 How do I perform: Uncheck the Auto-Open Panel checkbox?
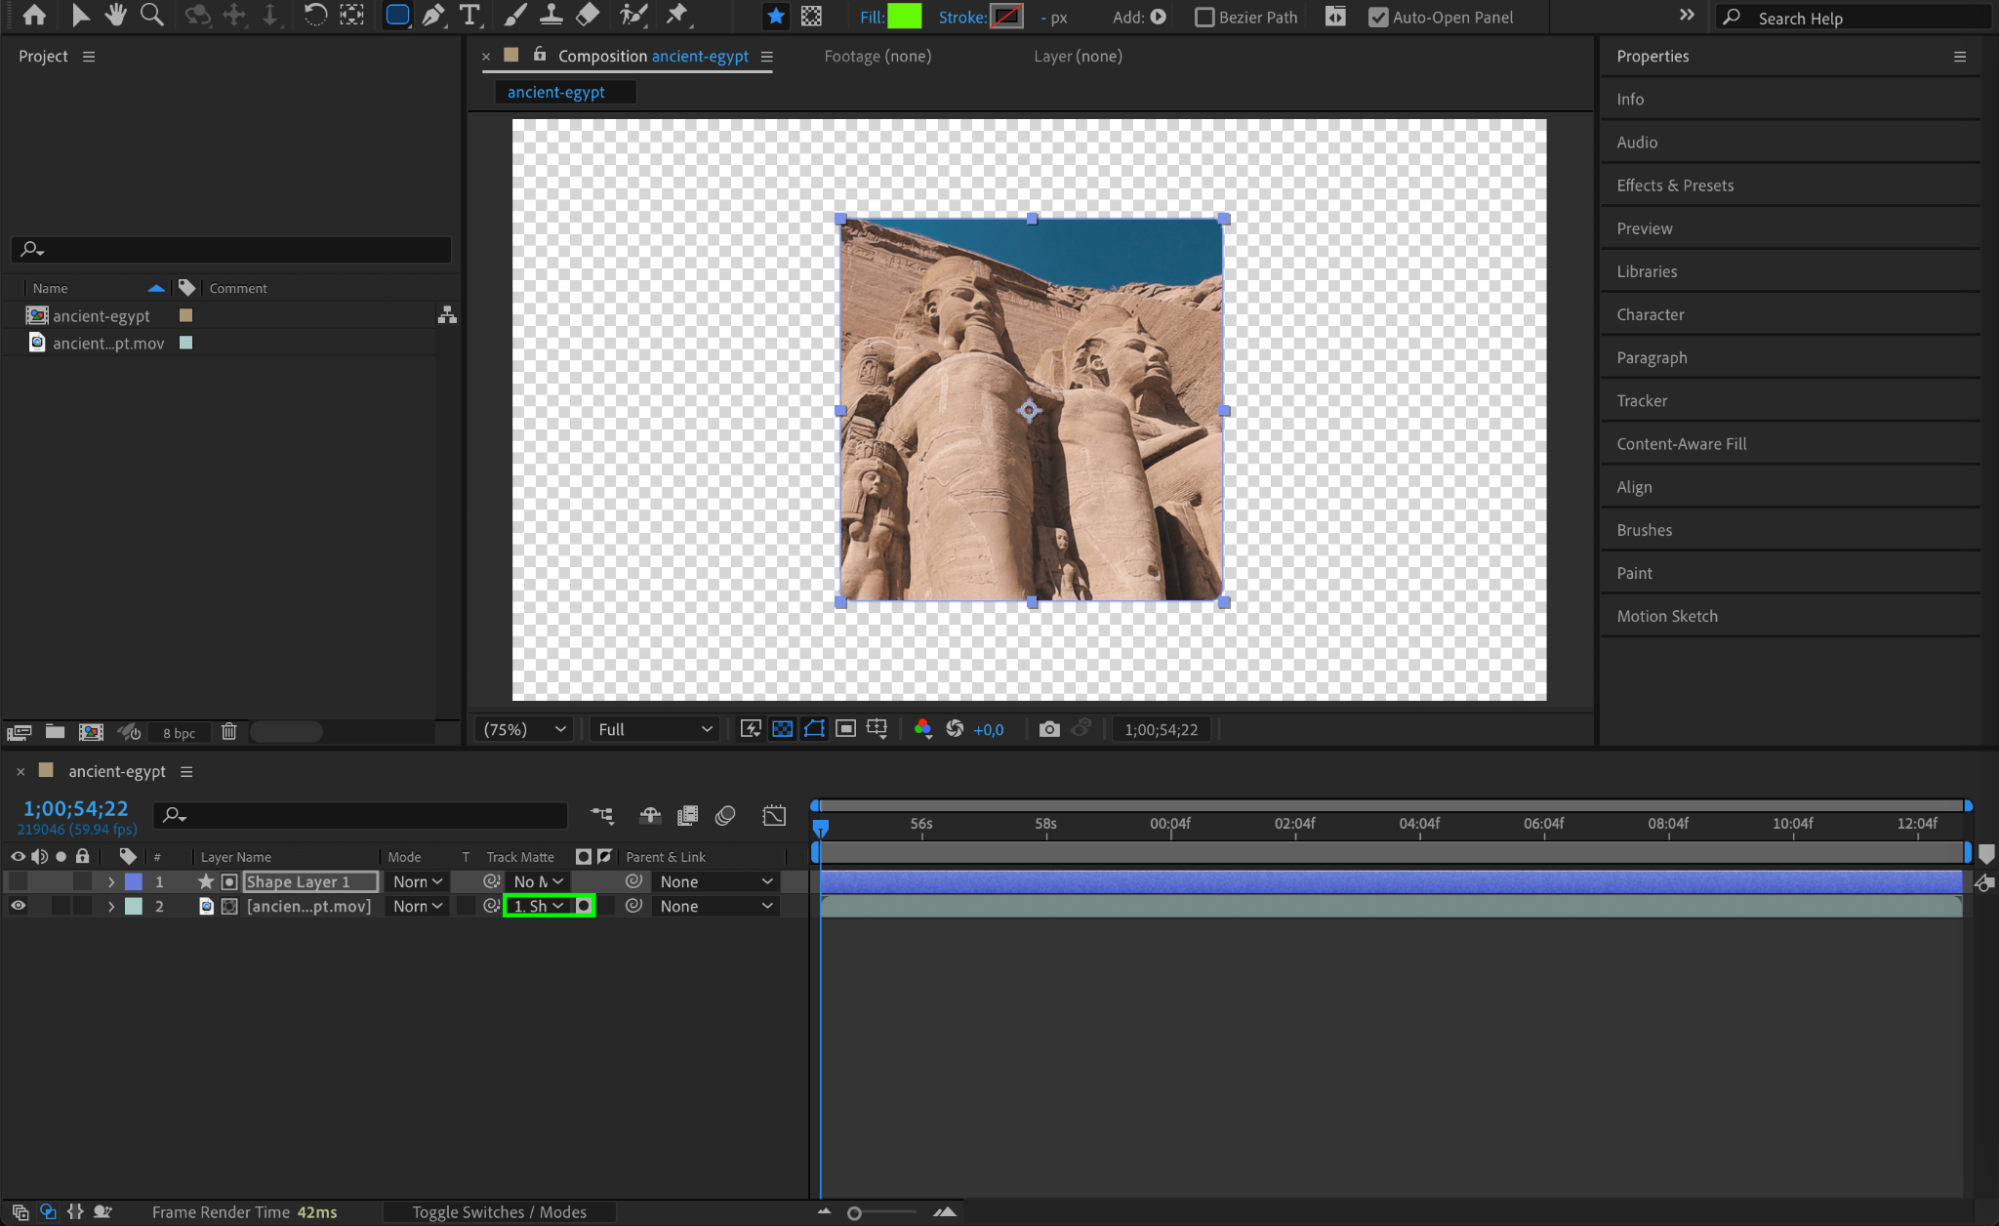[1377, 17]
